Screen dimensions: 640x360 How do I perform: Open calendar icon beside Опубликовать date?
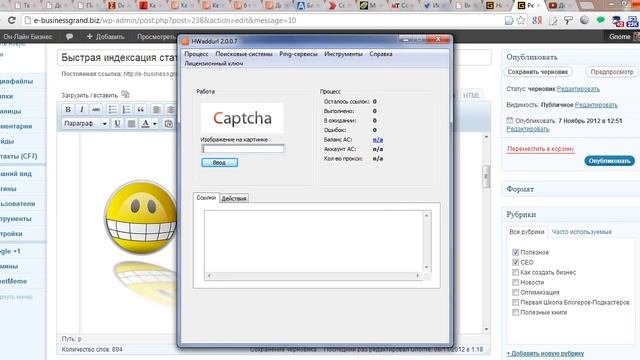[509, 120]
